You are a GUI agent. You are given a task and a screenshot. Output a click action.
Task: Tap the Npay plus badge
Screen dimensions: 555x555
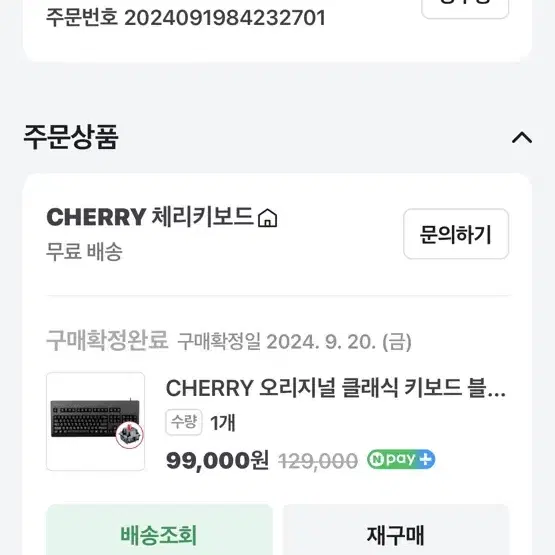tap(401, 459)
